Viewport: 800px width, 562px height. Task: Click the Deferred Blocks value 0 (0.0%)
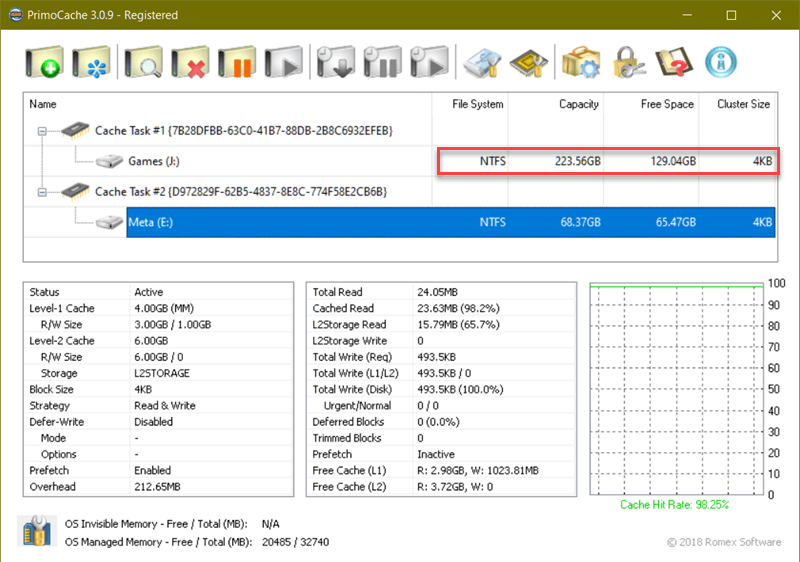coord(438,422)
